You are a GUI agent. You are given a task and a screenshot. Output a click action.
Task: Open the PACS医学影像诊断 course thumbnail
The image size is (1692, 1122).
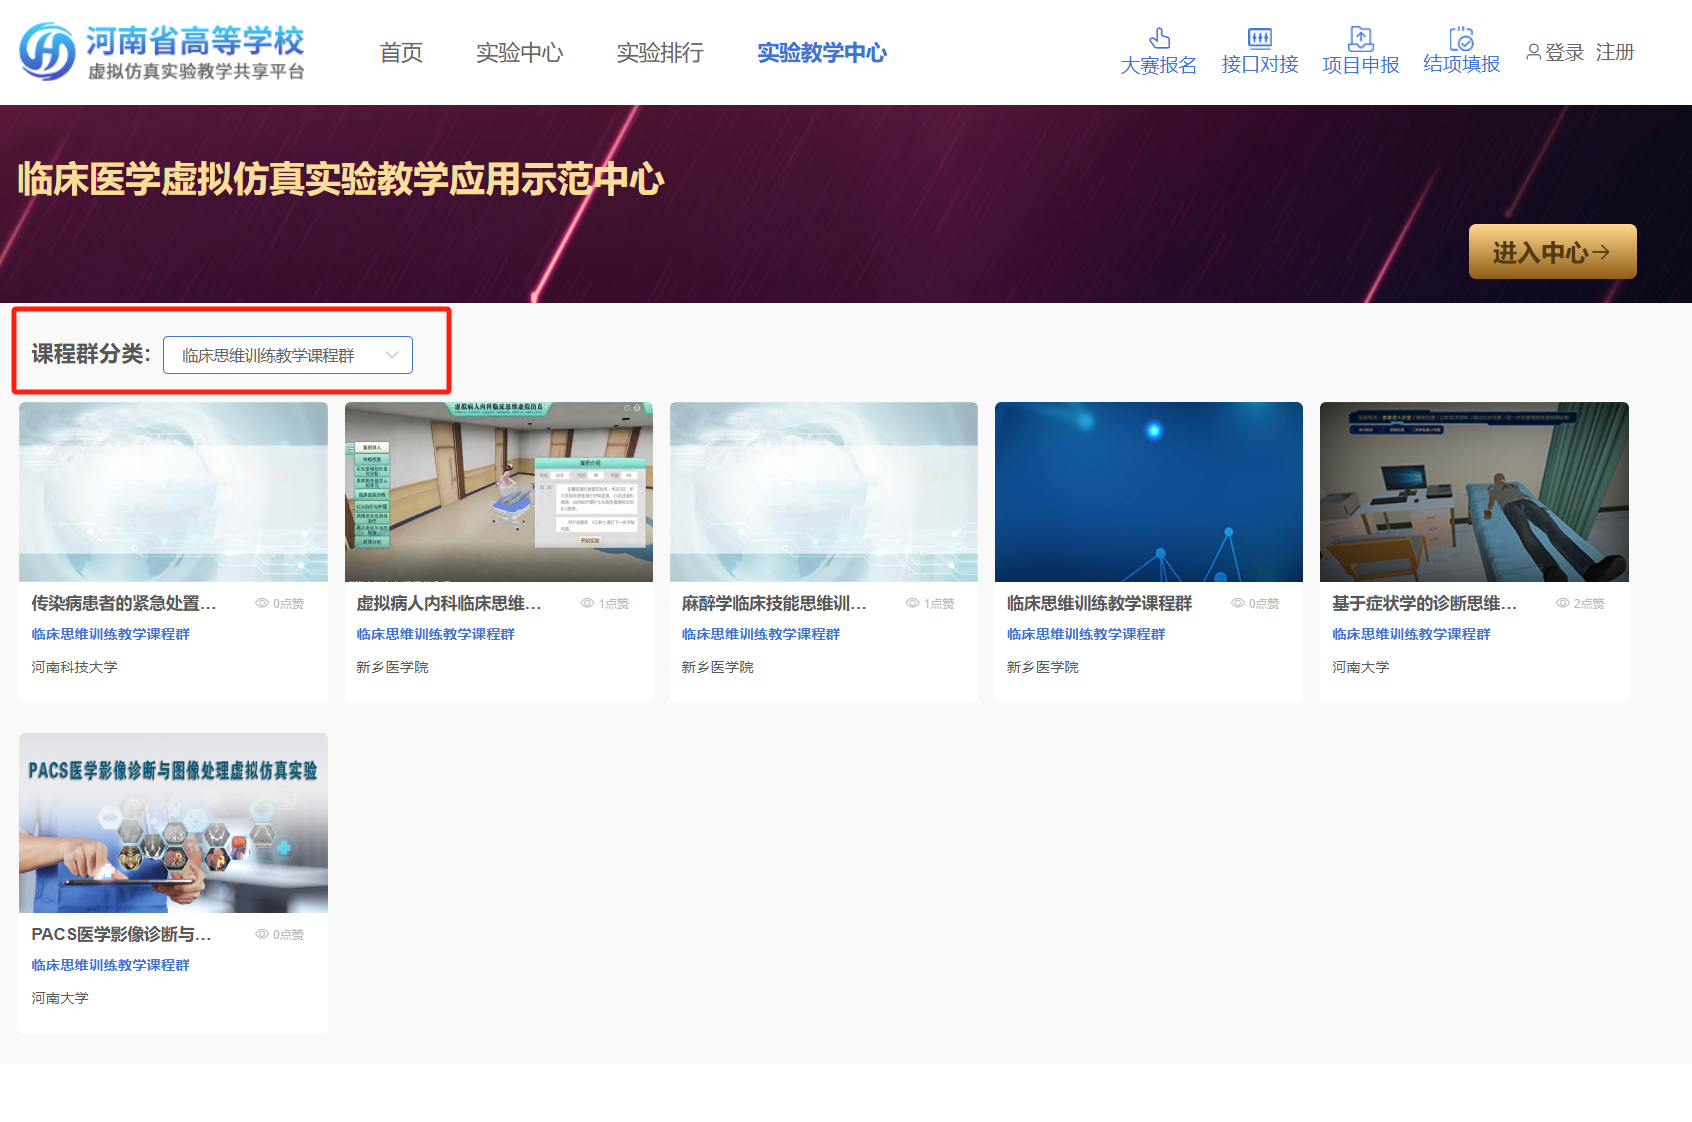coord(173,823)
